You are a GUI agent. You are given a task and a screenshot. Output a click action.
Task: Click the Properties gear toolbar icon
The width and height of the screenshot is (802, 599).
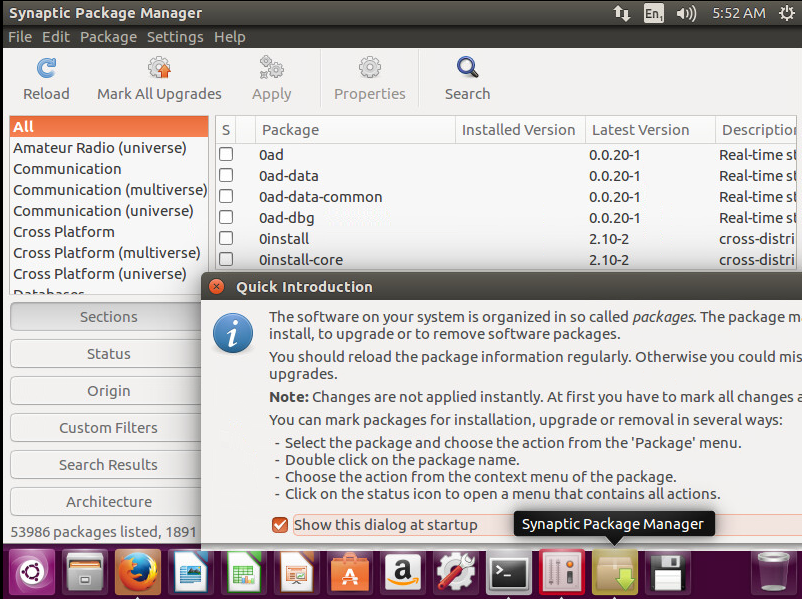tap(369, 68)
